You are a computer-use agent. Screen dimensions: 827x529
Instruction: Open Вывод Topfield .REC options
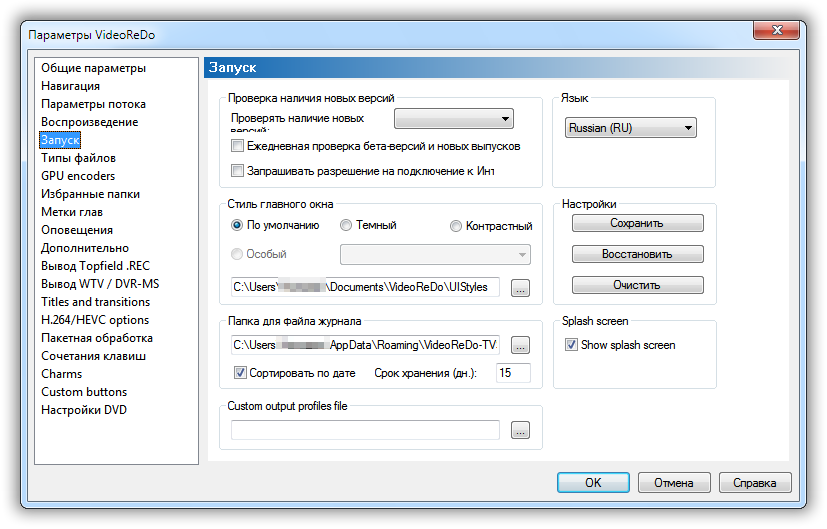pyautogui.click(x=95, y=265)
